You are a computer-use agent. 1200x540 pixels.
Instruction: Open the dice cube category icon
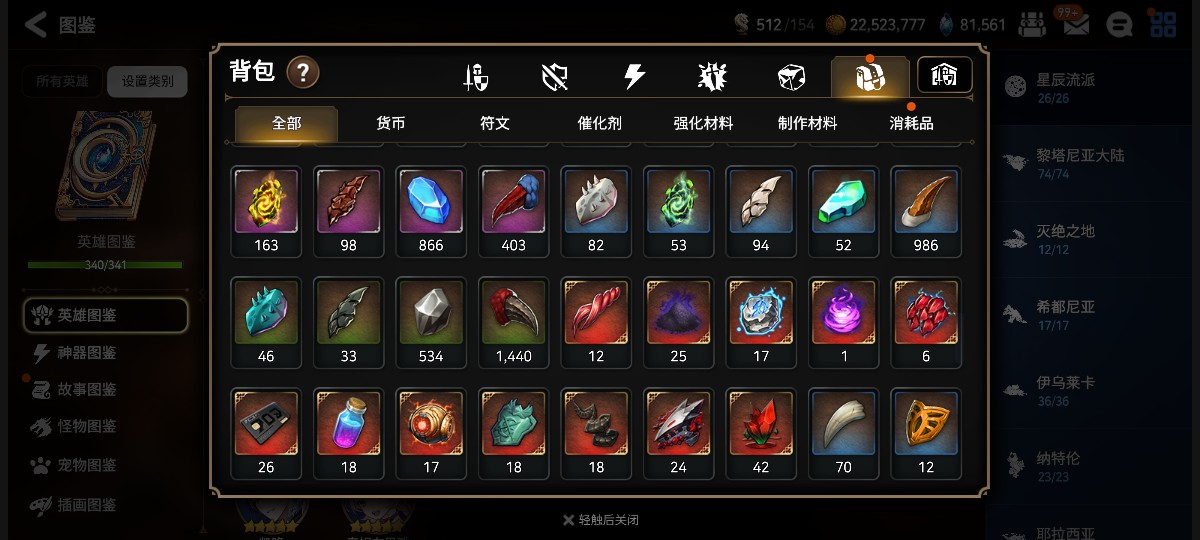pos(791,77)
